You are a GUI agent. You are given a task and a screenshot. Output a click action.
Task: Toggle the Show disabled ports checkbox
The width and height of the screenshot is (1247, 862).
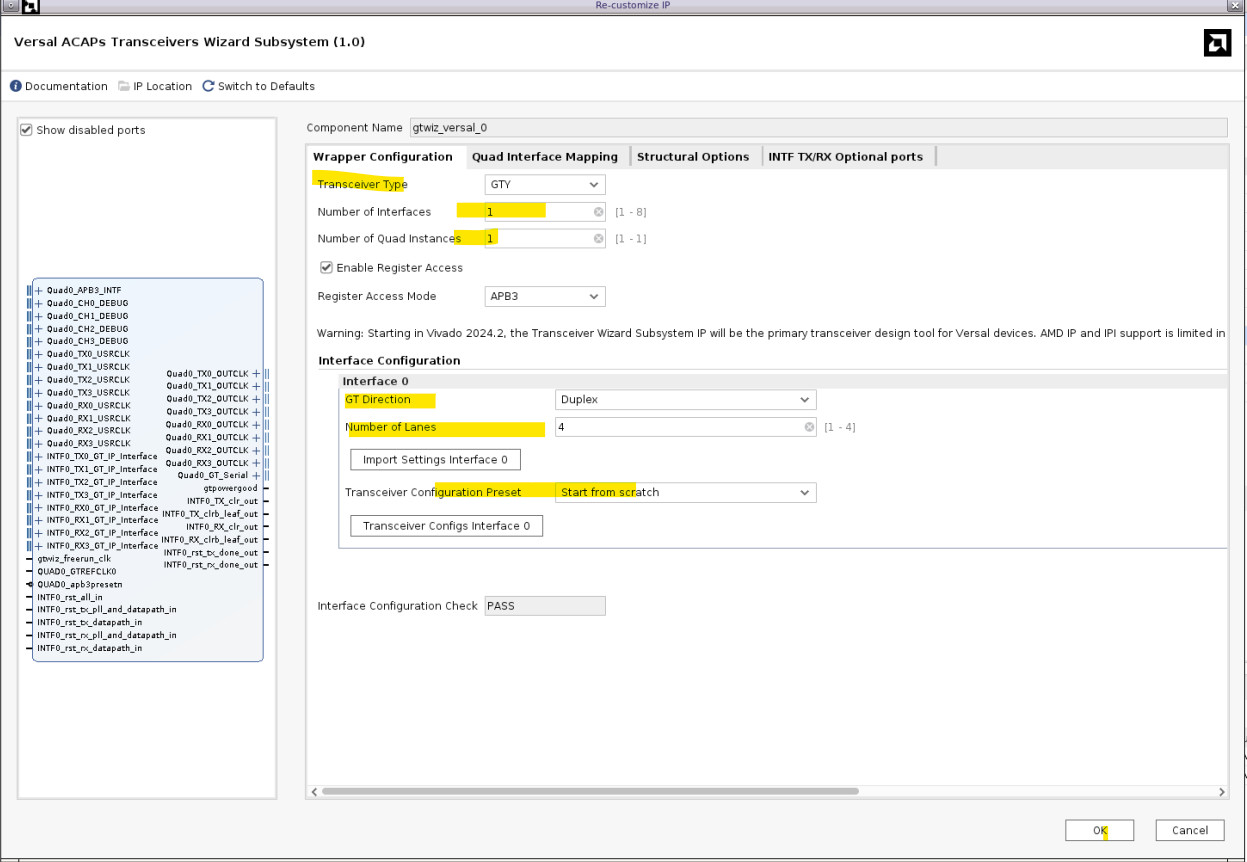pos(27,130)
